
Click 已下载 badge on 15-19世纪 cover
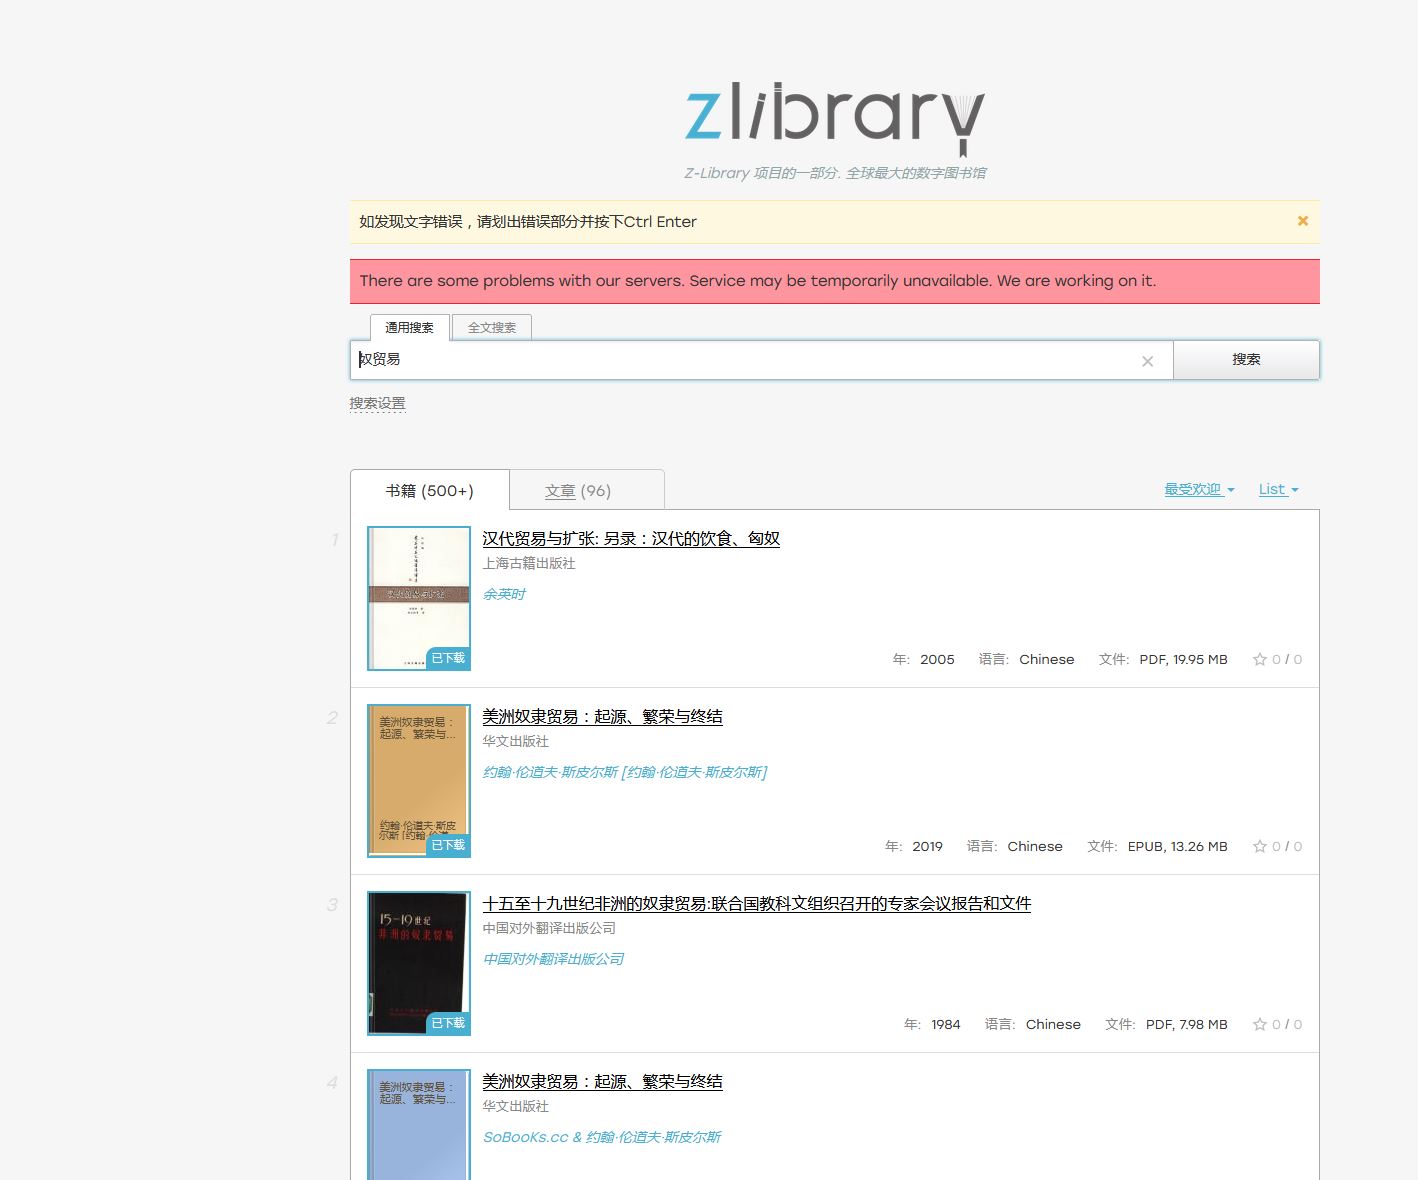(448, 1023)
